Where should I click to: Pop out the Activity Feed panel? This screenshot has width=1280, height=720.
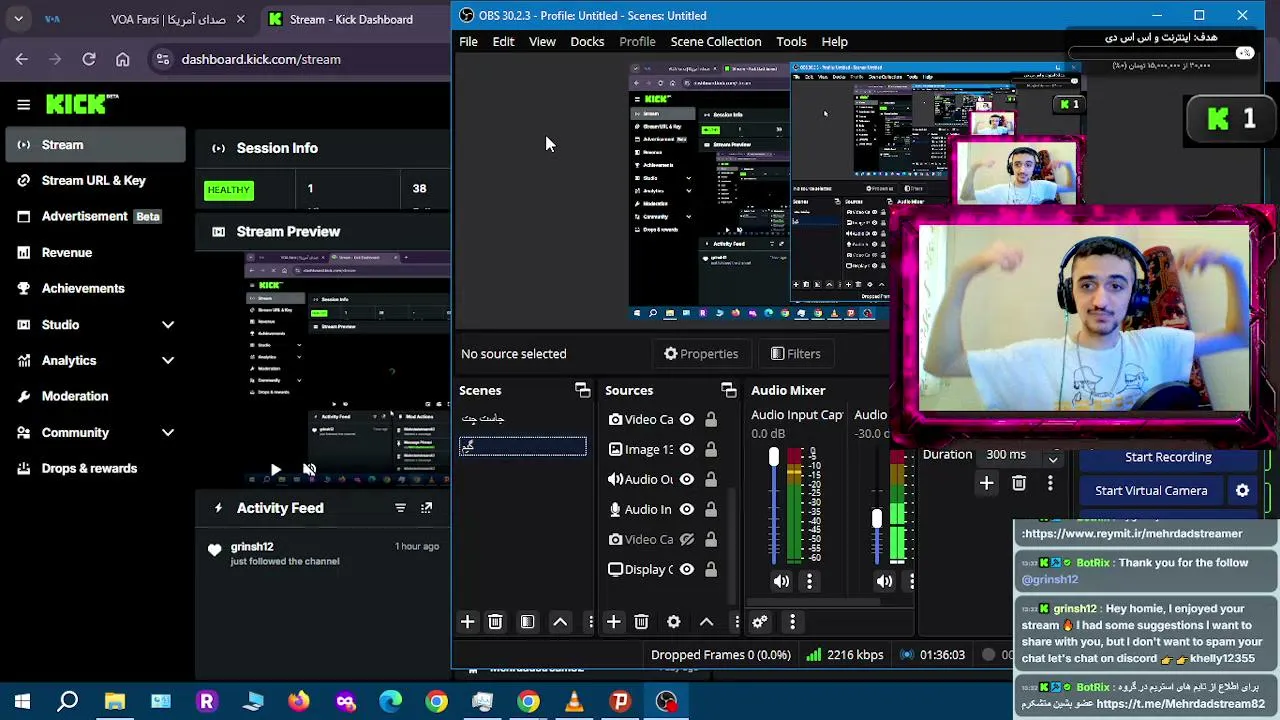pos(426,508)
